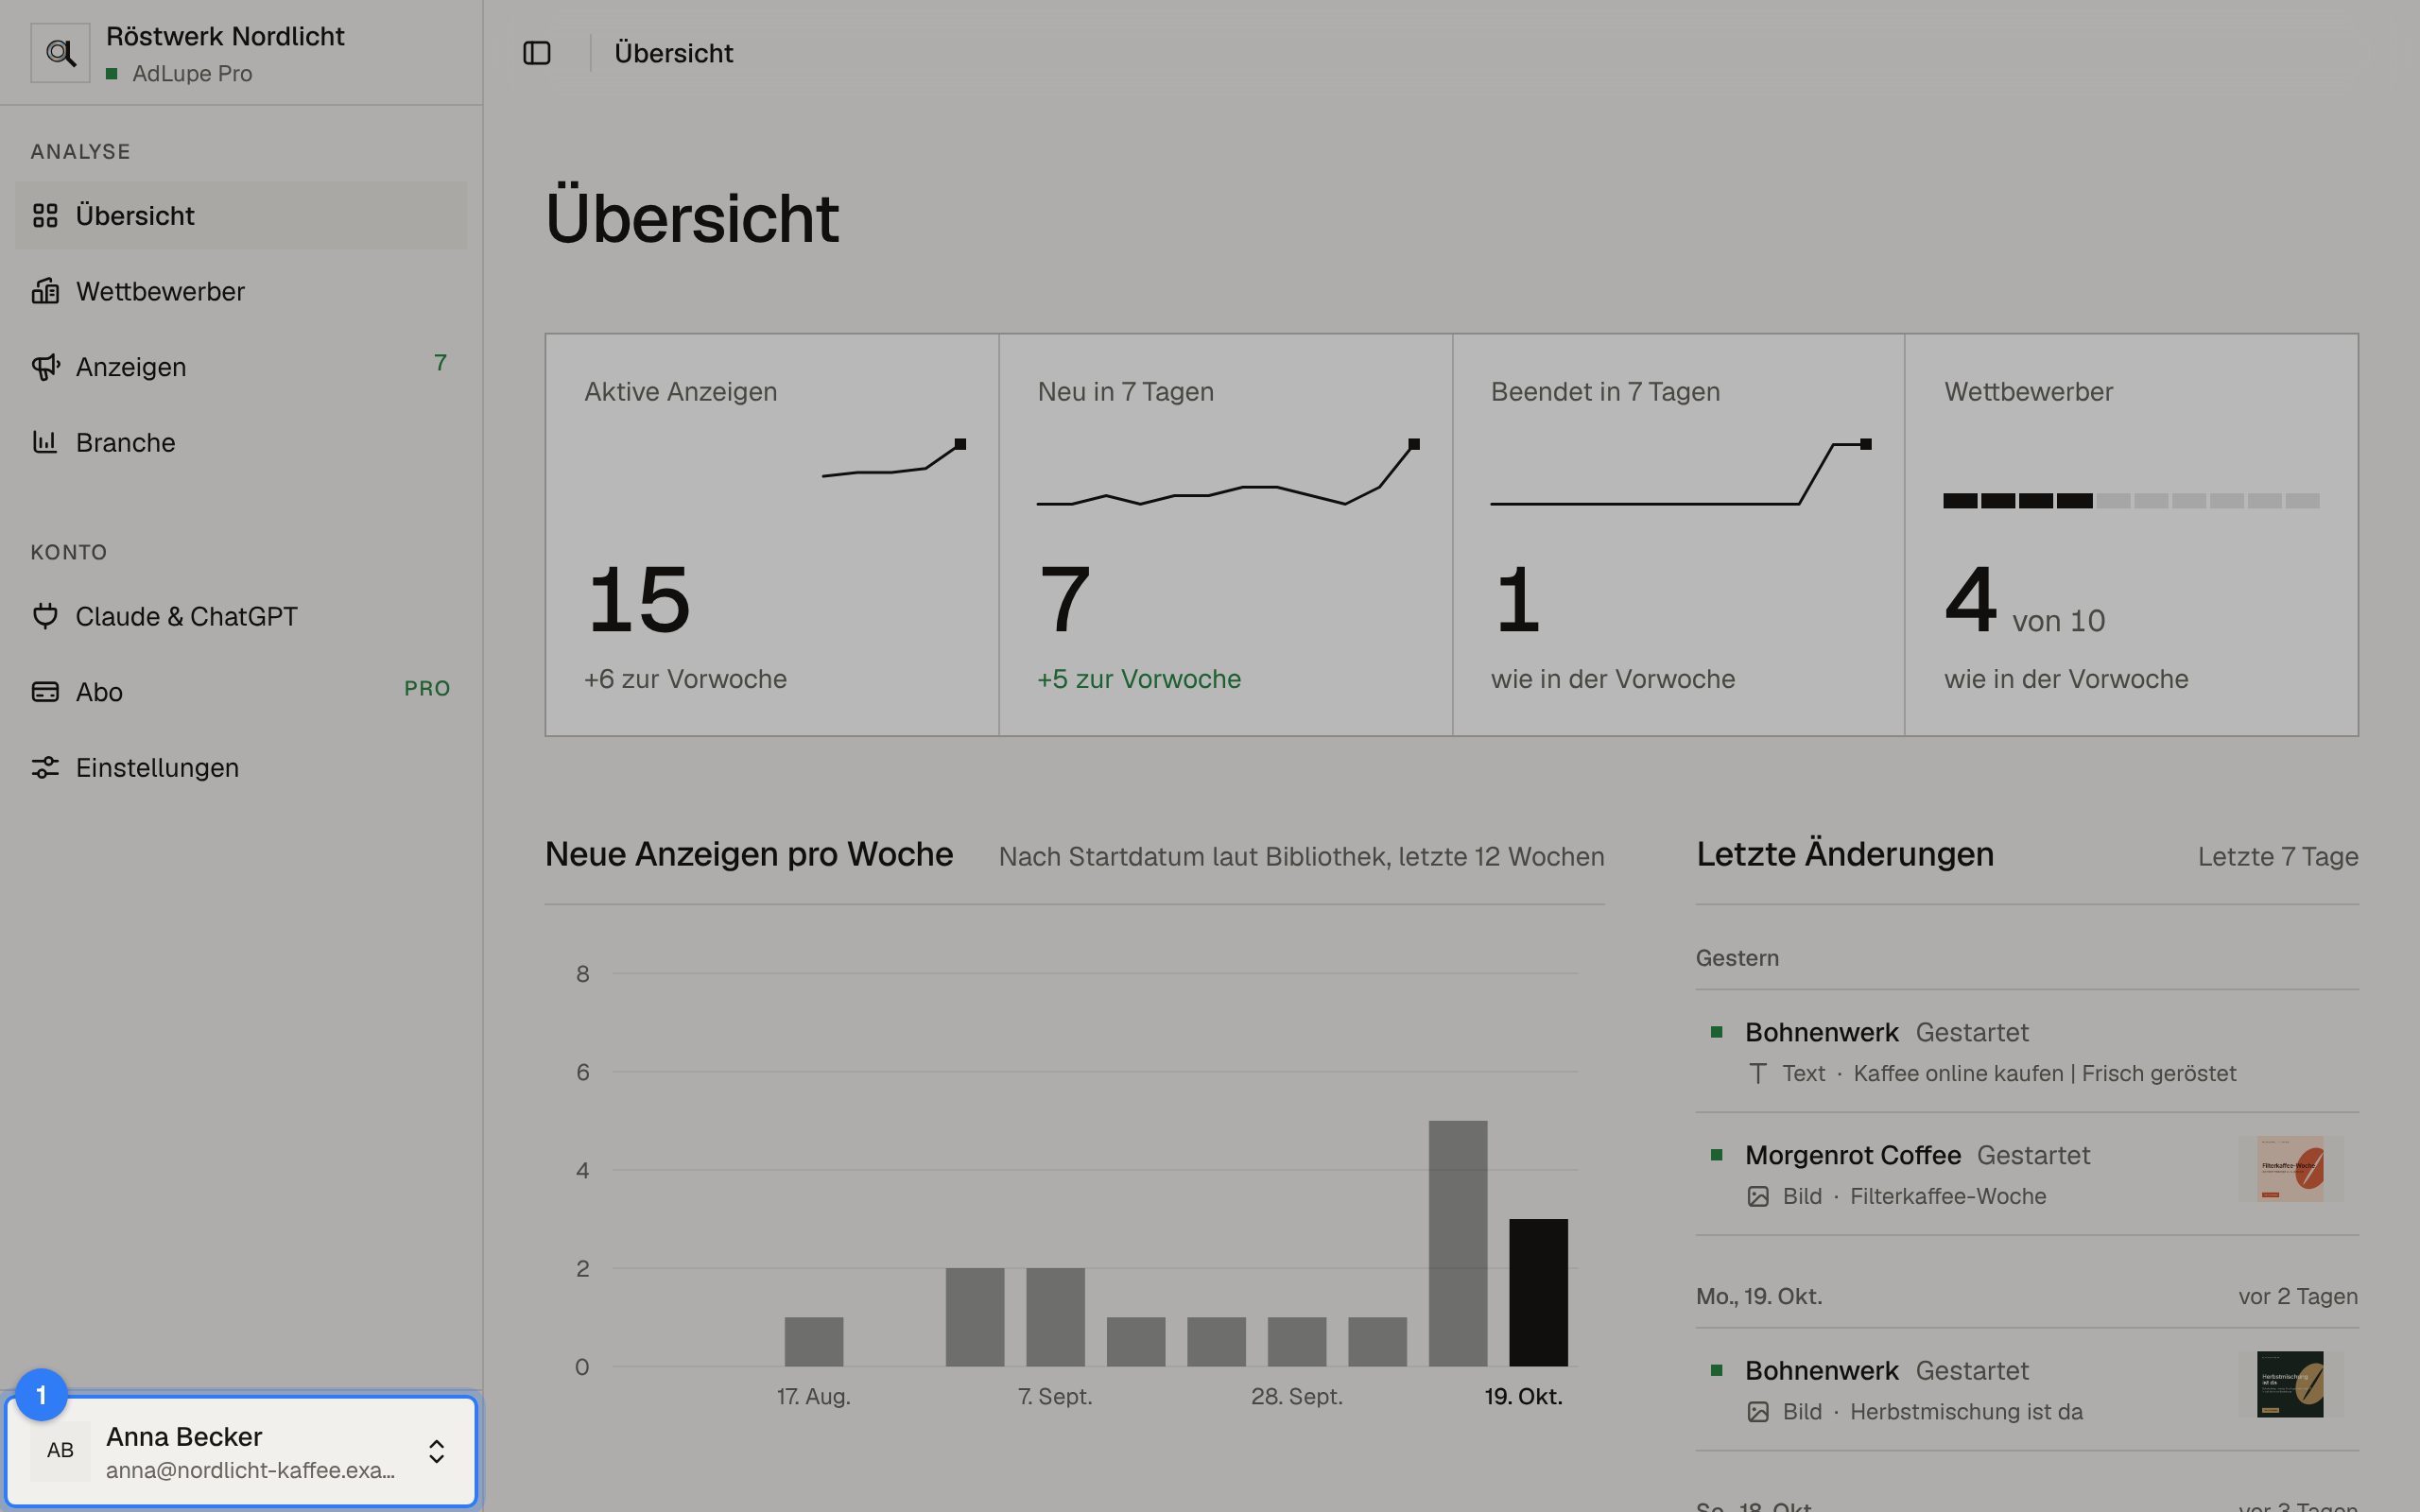The width and height of the screenshot is (2420, 1512).
Task: Open the Herbstmischung ad thumbnail
Action: pos(2290,1384)
